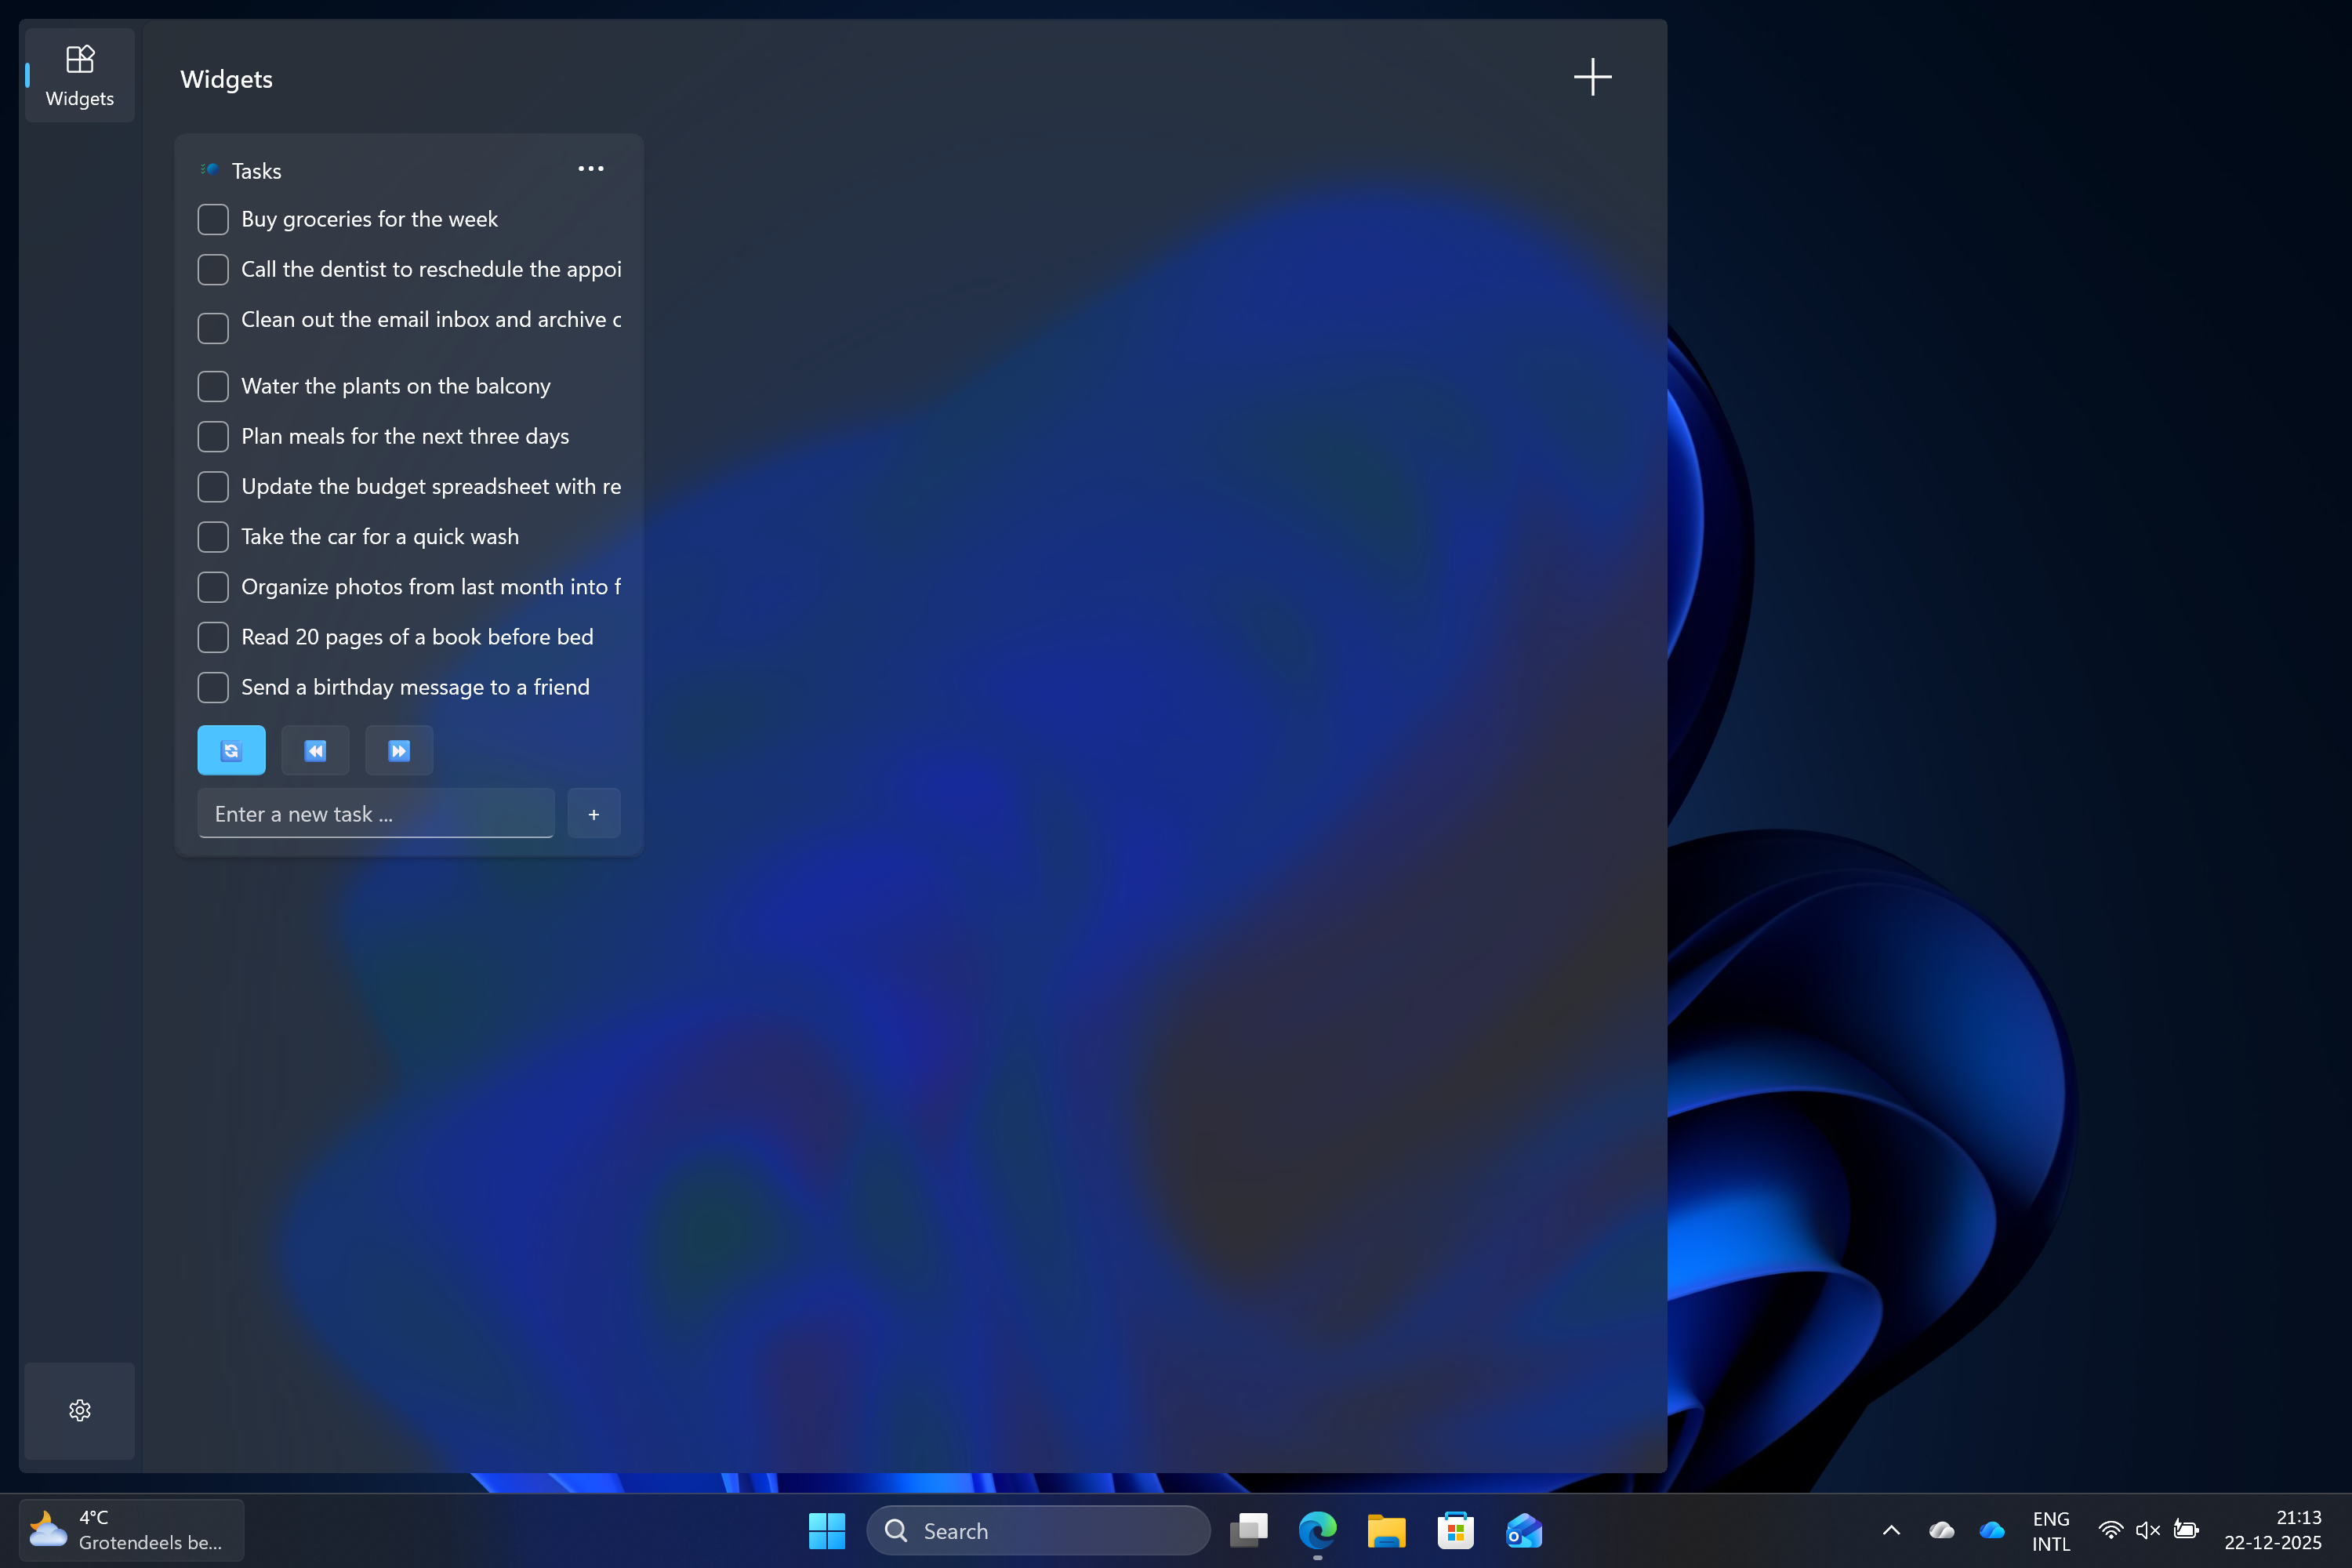This screenshot has height=1568, width=2352.
Task: Open Outlook from the taskbar
Action: pos(1524,1530)
